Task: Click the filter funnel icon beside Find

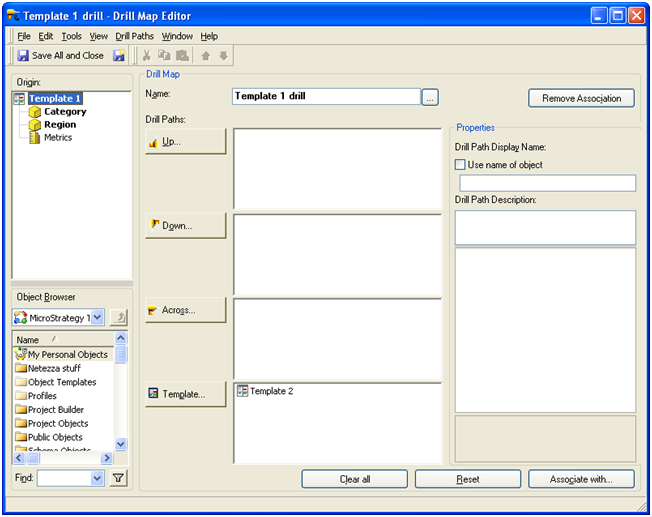Action: 118,479
